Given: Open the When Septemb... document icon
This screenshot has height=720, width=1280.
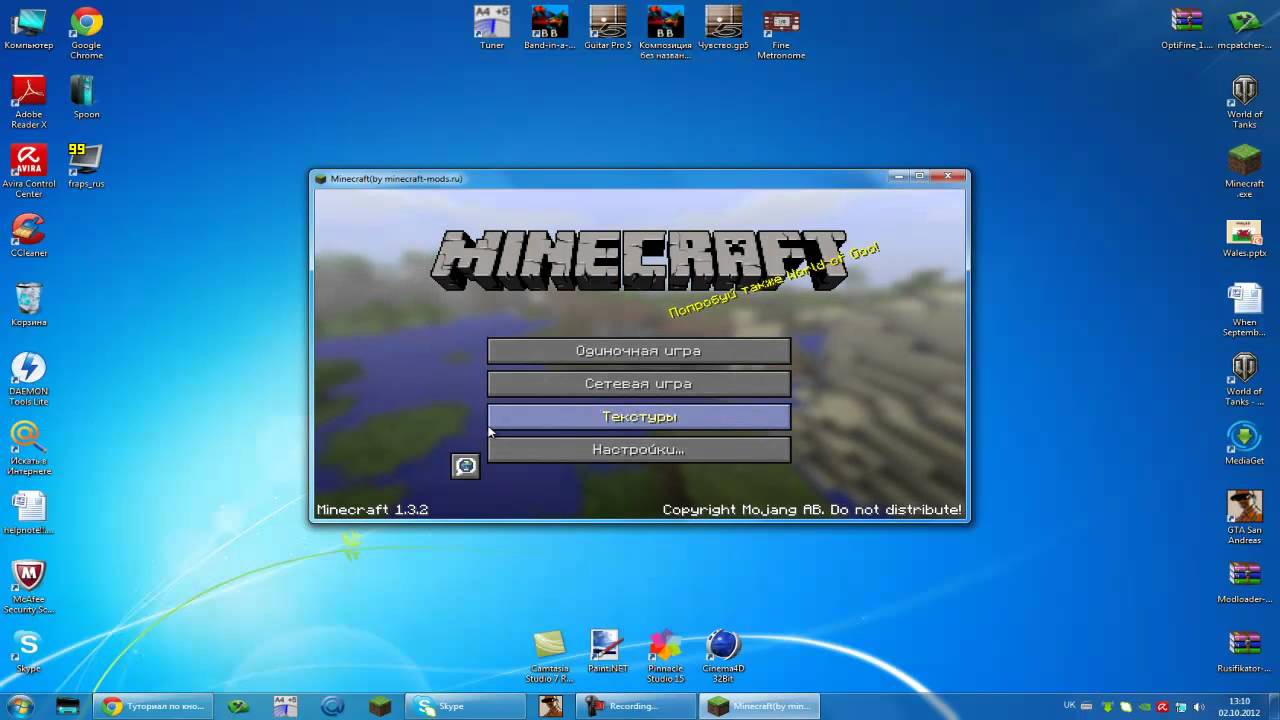Looking at the screenshot, I should click(x=1244, y=310).
